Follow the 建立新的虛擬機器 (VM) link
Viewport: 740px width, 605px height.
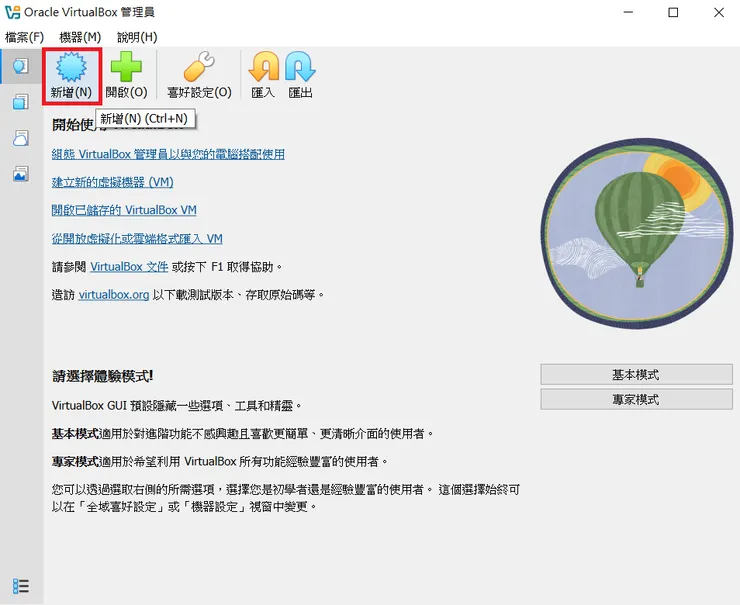point(112,182)
